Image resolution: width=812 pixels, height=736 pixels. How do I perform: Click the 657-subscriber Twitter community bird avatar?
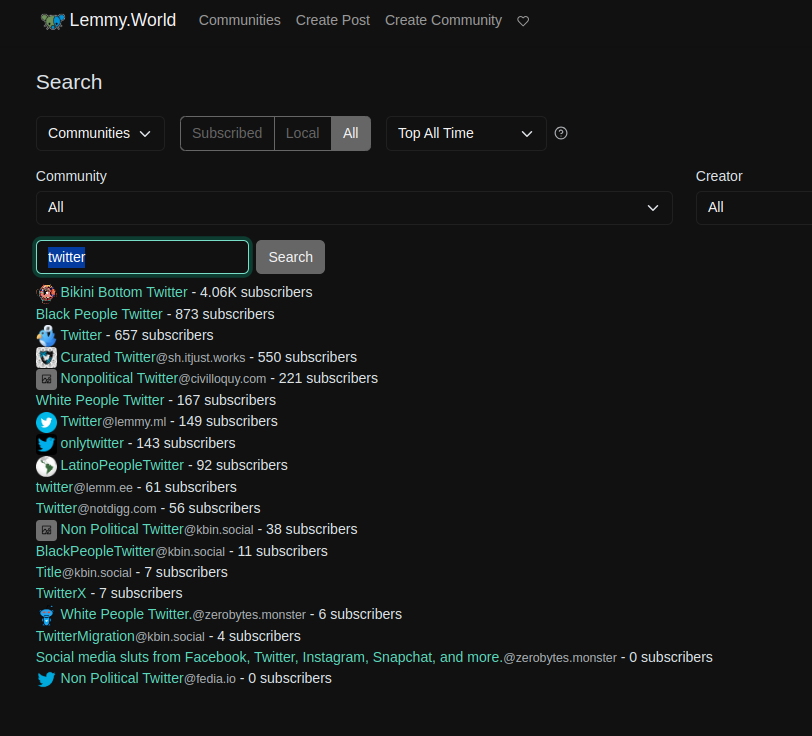point(46,336)
